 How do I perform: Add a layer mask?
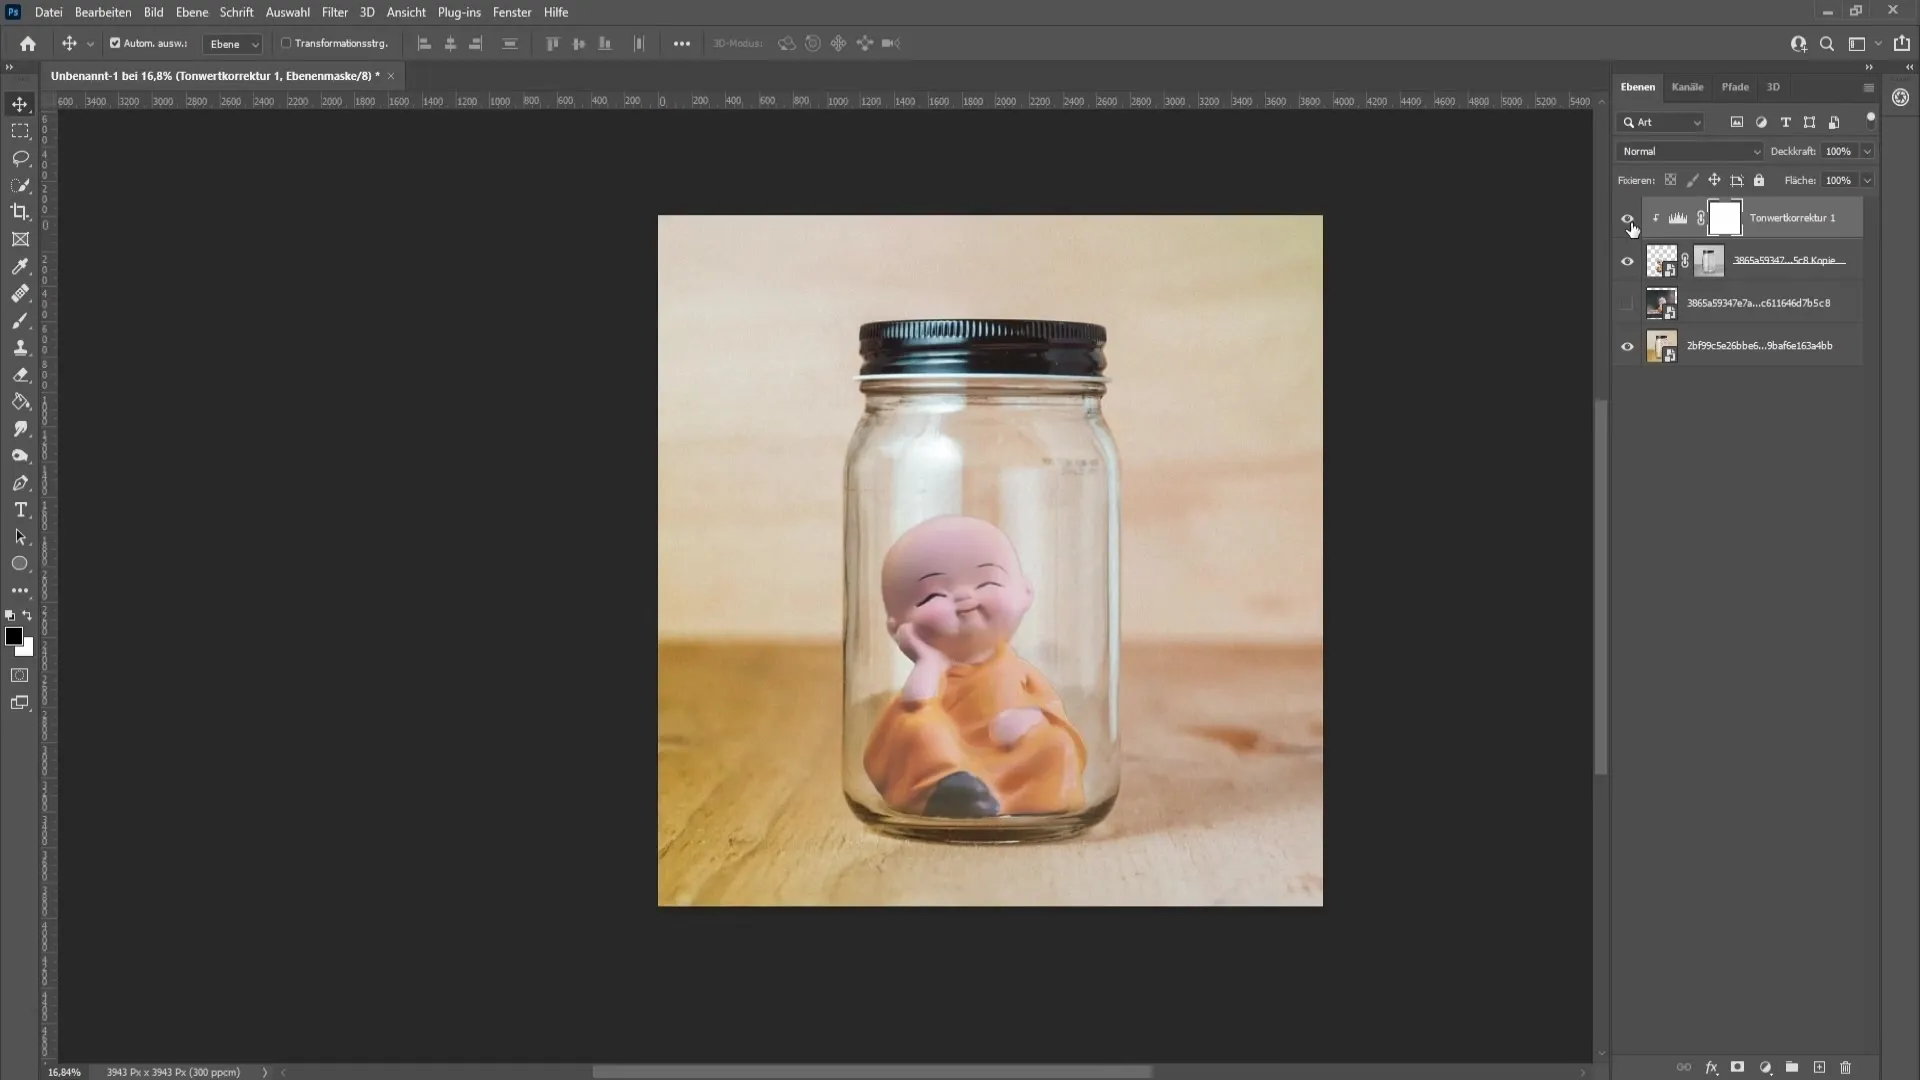[x=1738, y=1068]
